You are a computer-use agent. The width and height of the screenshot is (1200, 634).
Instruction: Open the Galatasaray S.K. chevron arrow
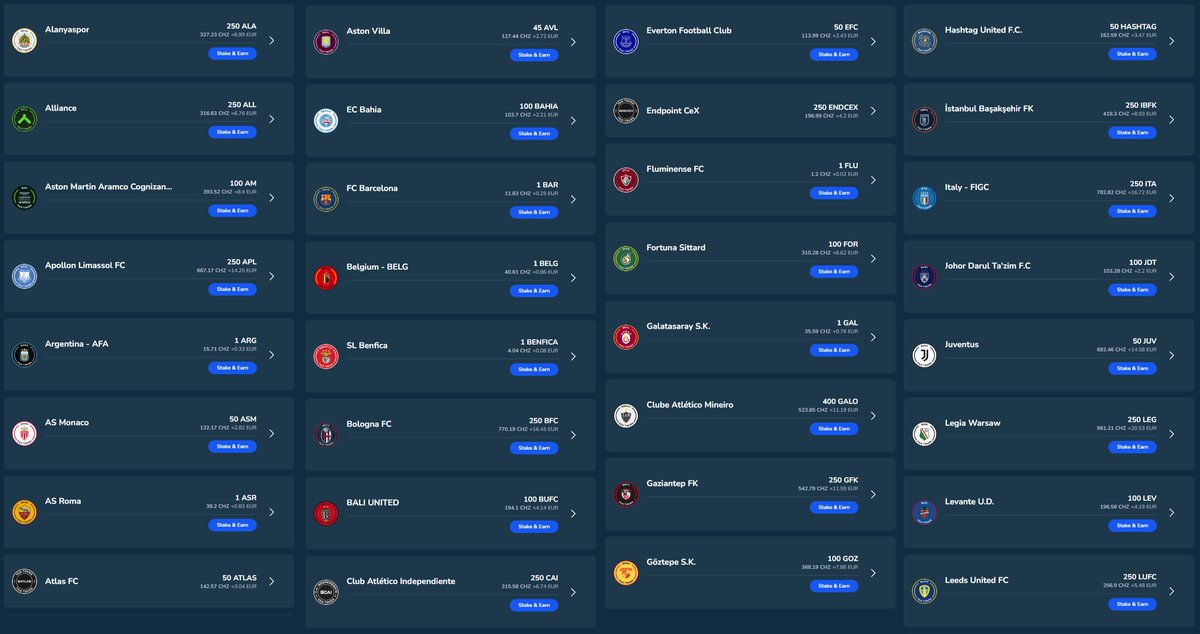click(x=873, y=337)
